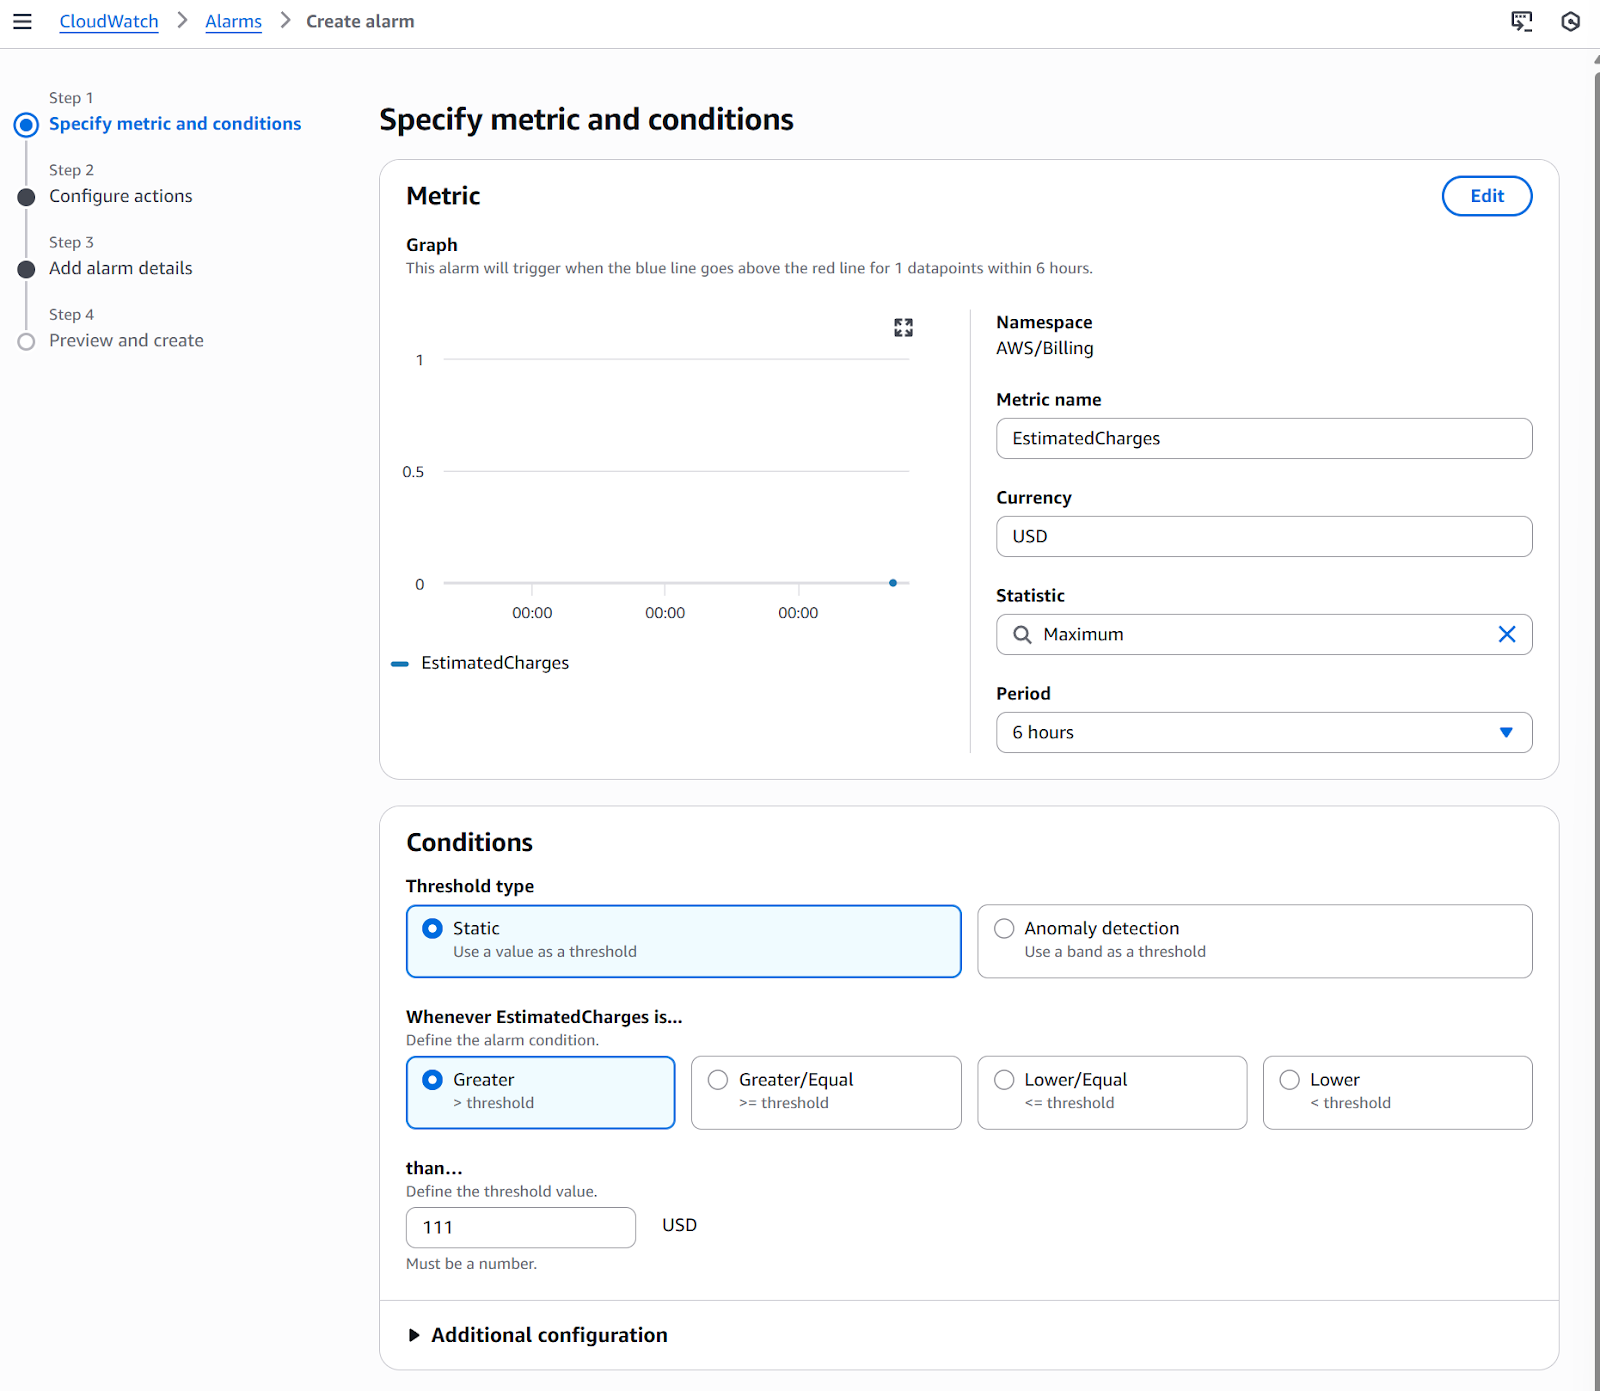Go to Step 2 Configure actions
The height and width of the screenshot is (1391, 1600).
coord(120,196)
